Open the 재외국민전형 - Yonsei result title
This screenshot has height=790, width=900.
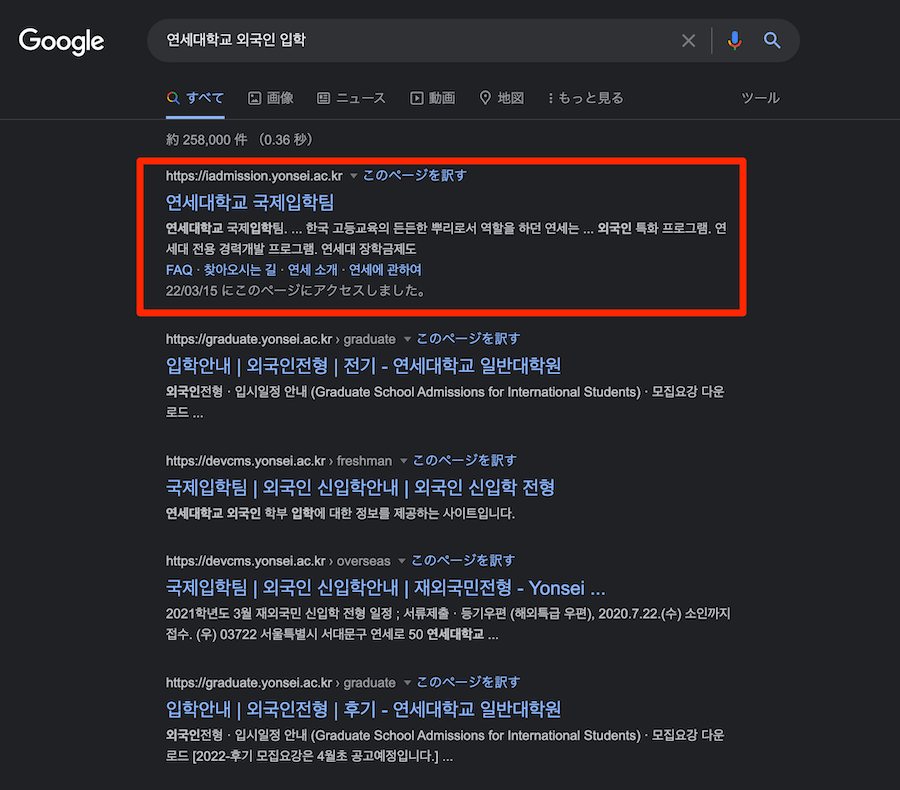[386, 588]
